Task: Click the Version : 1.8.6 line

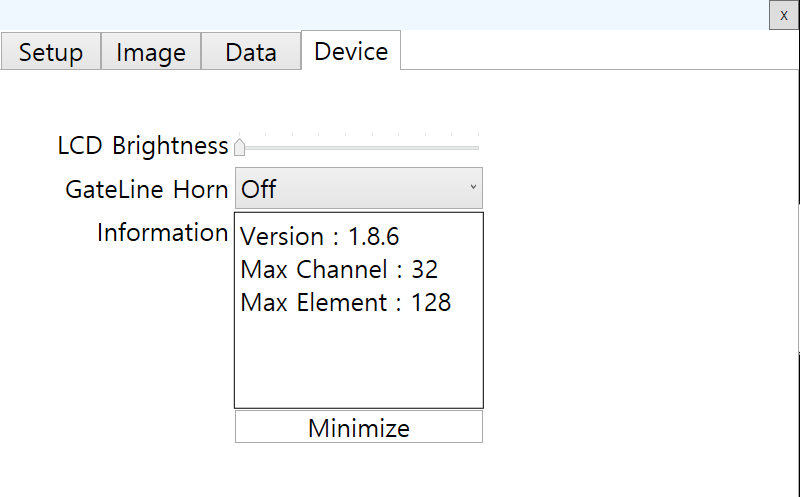Action: [x=319, y=236]
